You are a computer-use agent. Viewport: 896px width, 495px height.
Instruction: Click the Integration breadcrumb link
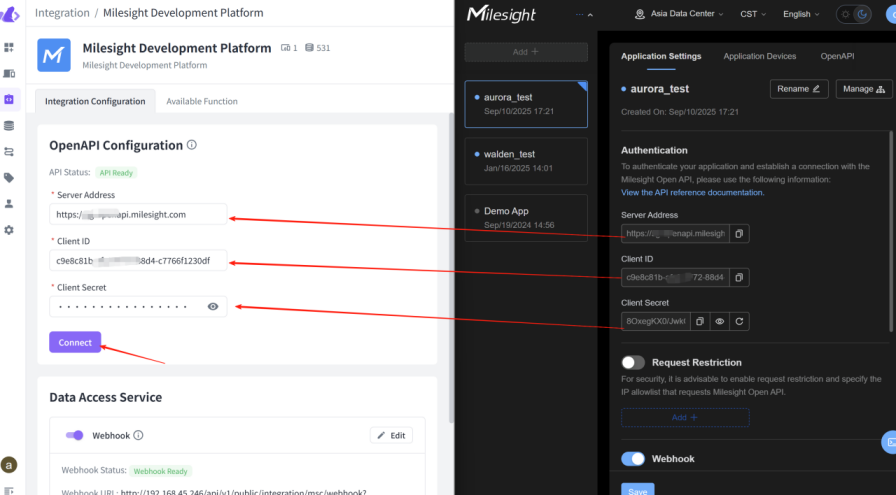coord(62,13)
